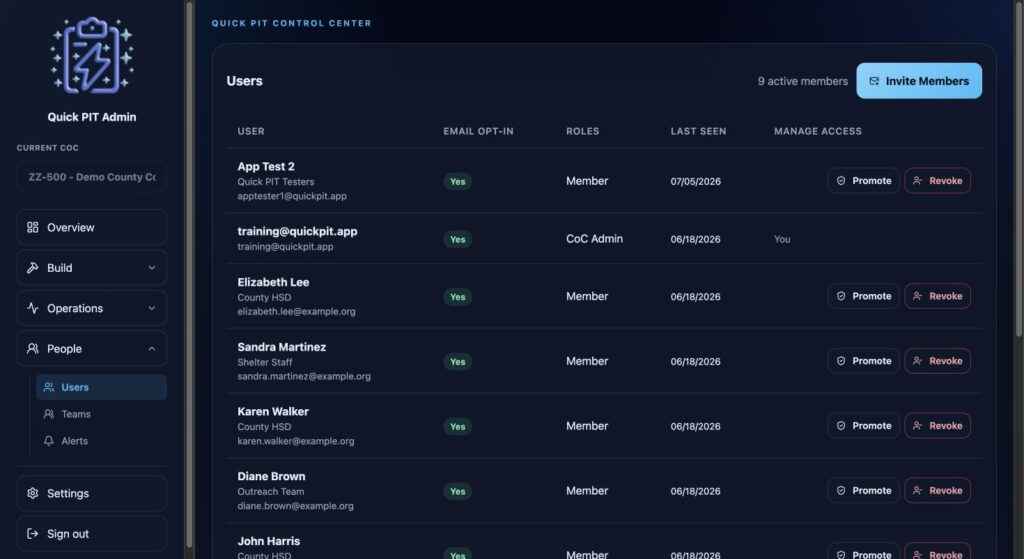Click the Sign out arrow icon
This screenshot has height=559, width=1024.
(x=33, y=534)
